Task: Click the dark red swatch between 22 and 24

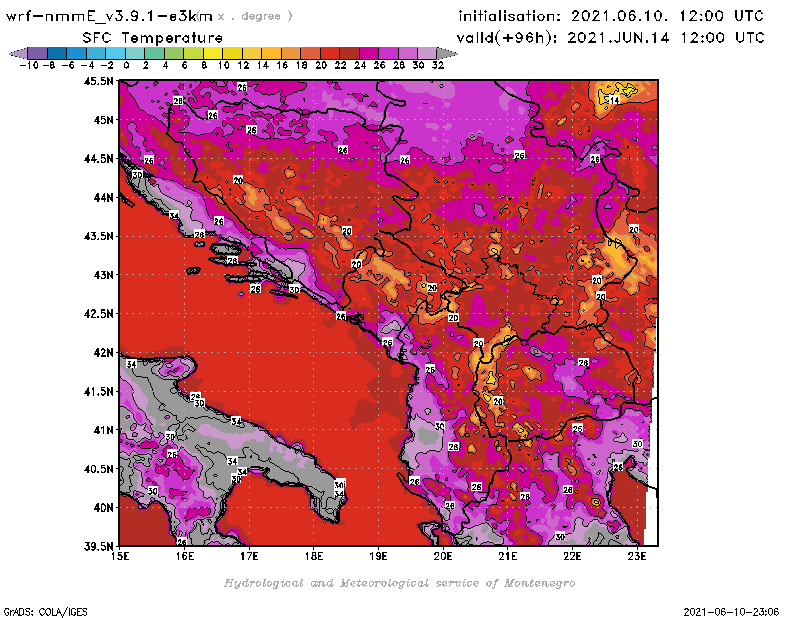Action: click(x=348, y=53)
